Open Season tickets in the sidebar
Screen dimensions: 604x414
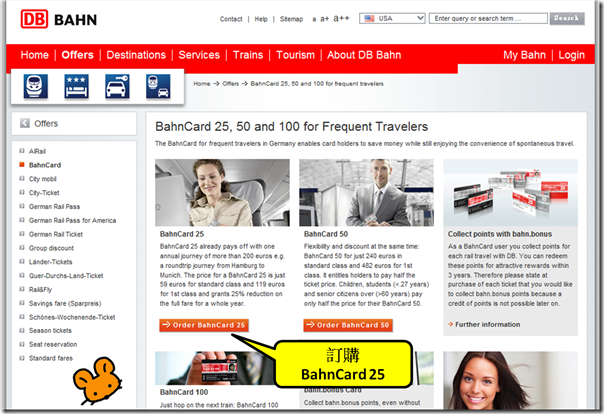click(50, 331)
